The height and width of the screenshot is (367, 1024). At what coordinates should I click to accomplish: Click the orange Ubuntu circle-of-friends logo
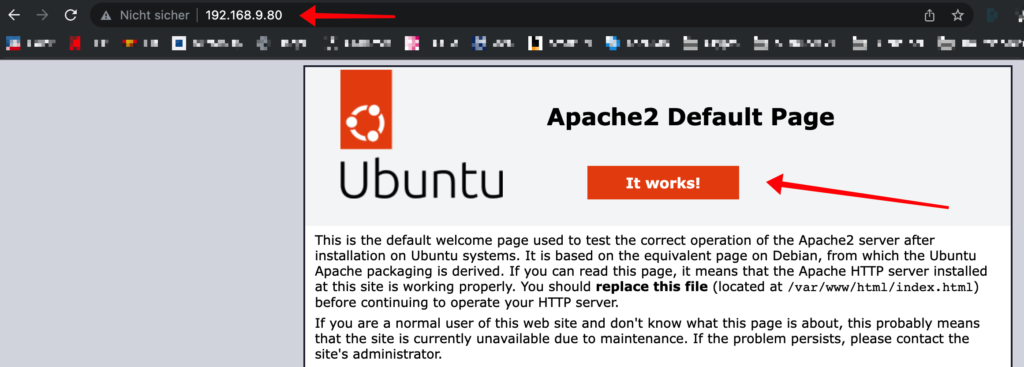click(366, 110)
